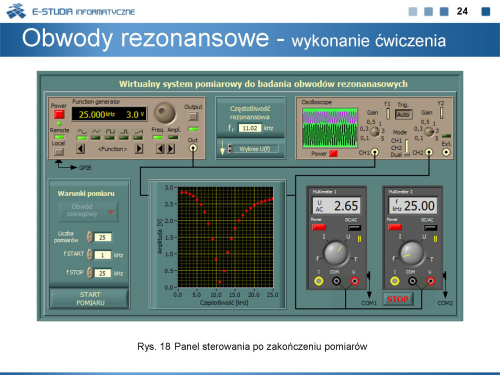
Task: Click the red STOP button
Action: [x=397, y=299]
